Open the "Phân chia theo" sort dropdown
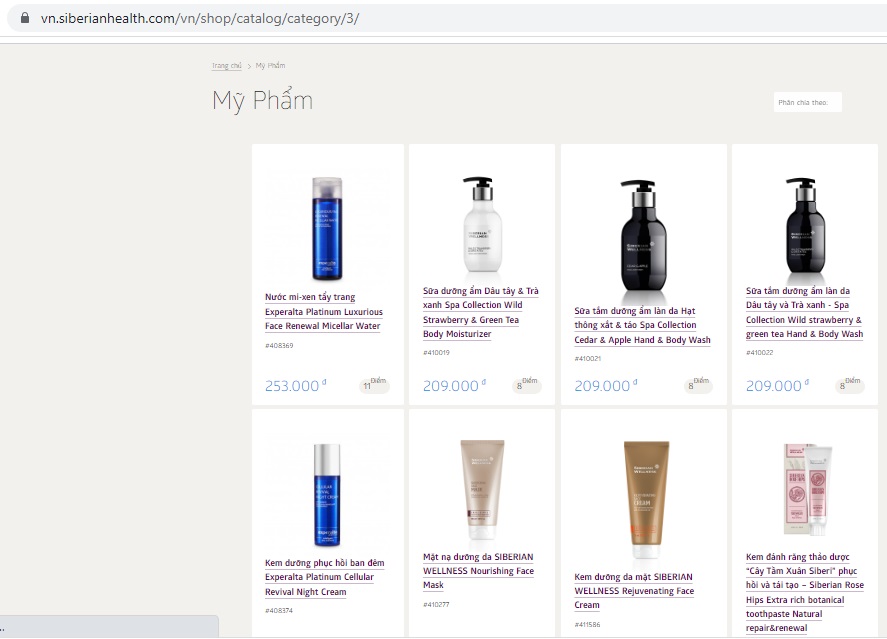This screenshot has width=887, height=639. coord(808,102)
